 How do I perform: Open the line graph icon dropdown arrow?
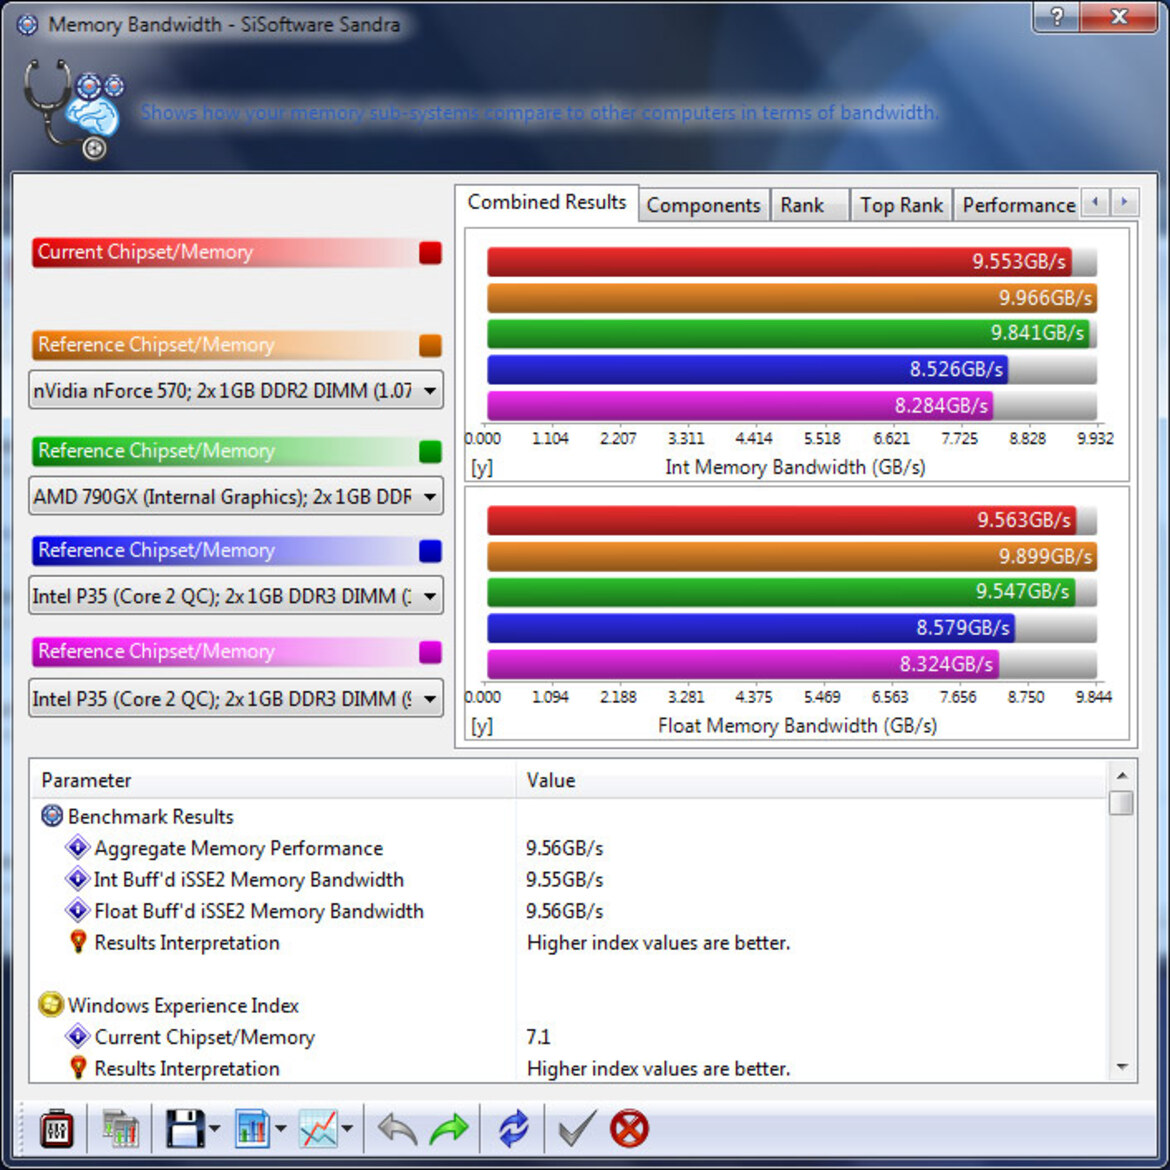coord(347,1128)
